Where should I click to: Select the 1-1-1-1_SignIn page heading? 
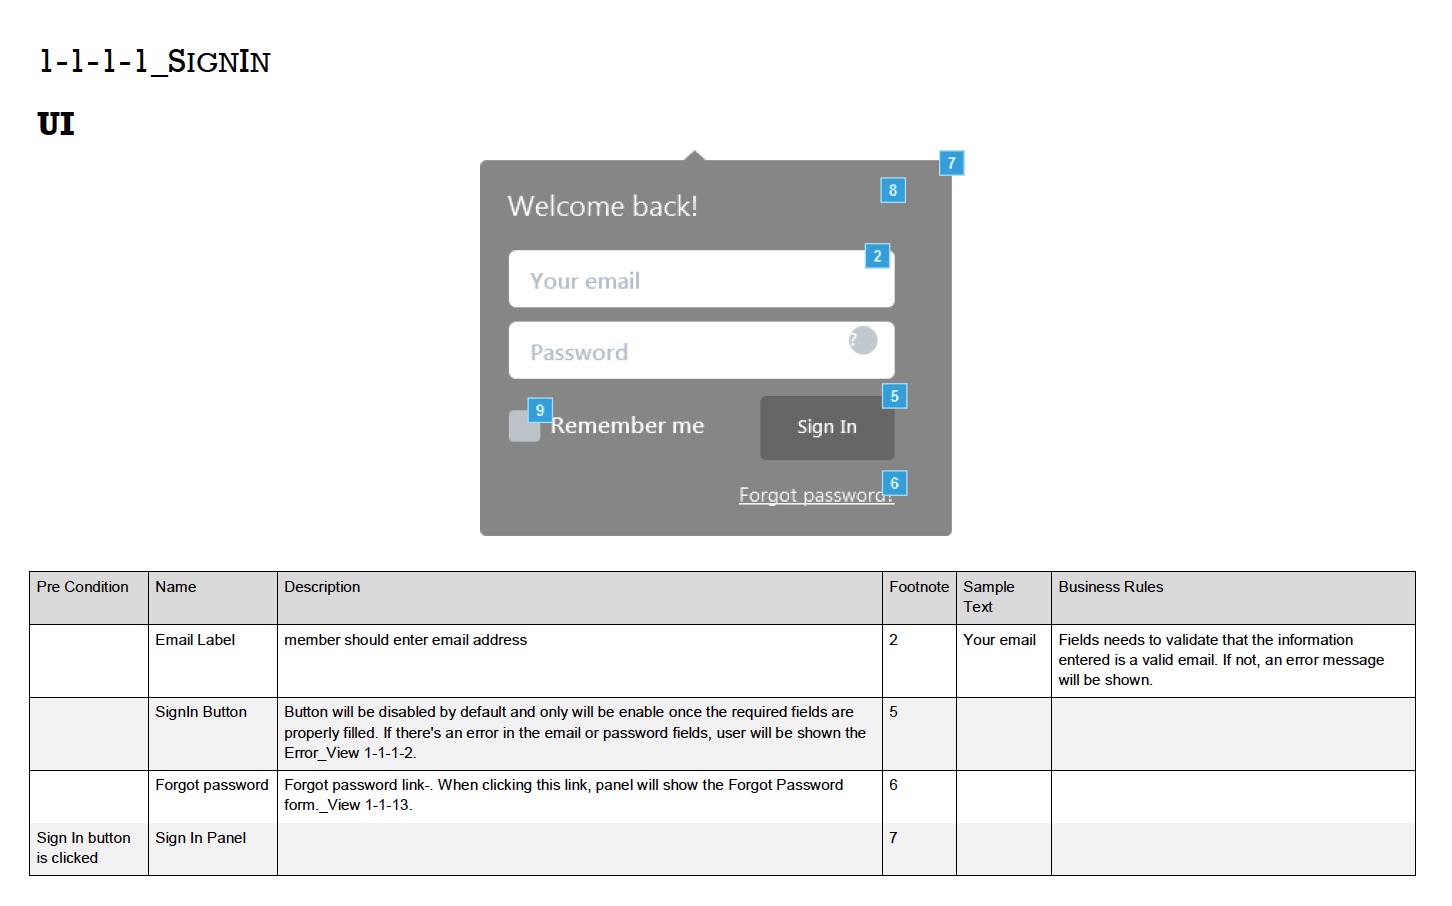tap(154, 61)
